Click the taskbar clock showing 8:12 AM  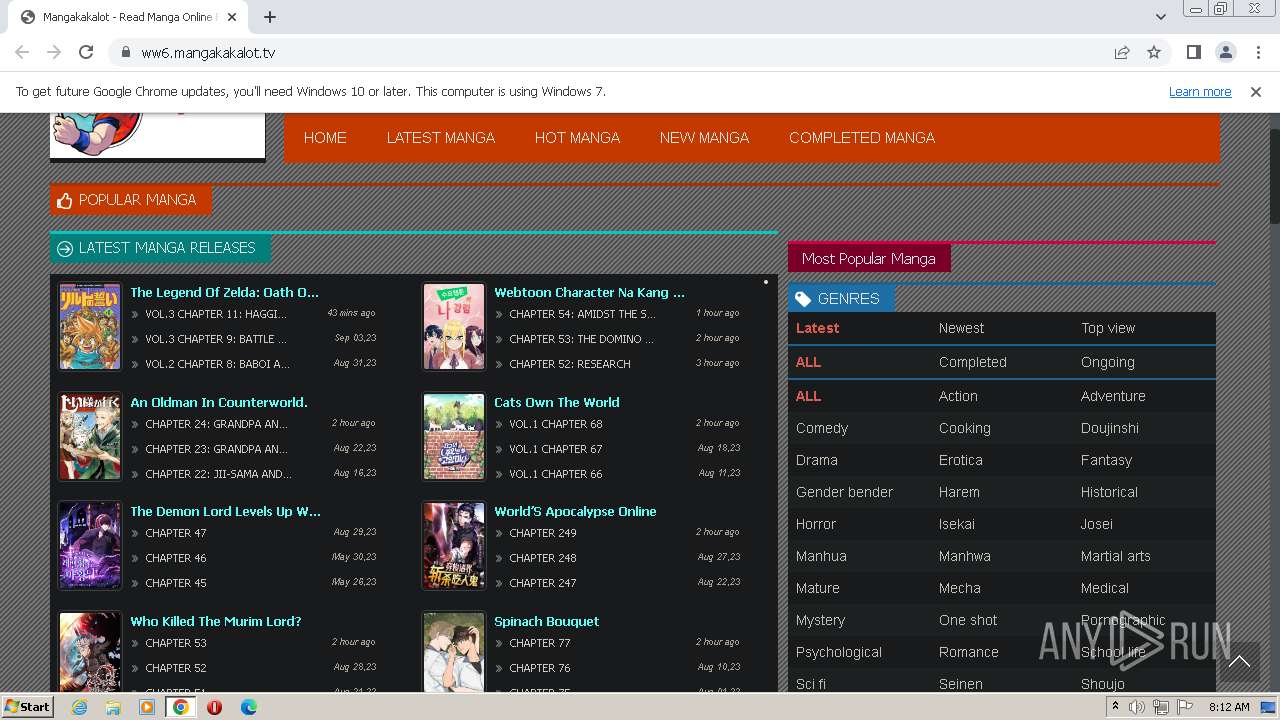(1229, 707)
